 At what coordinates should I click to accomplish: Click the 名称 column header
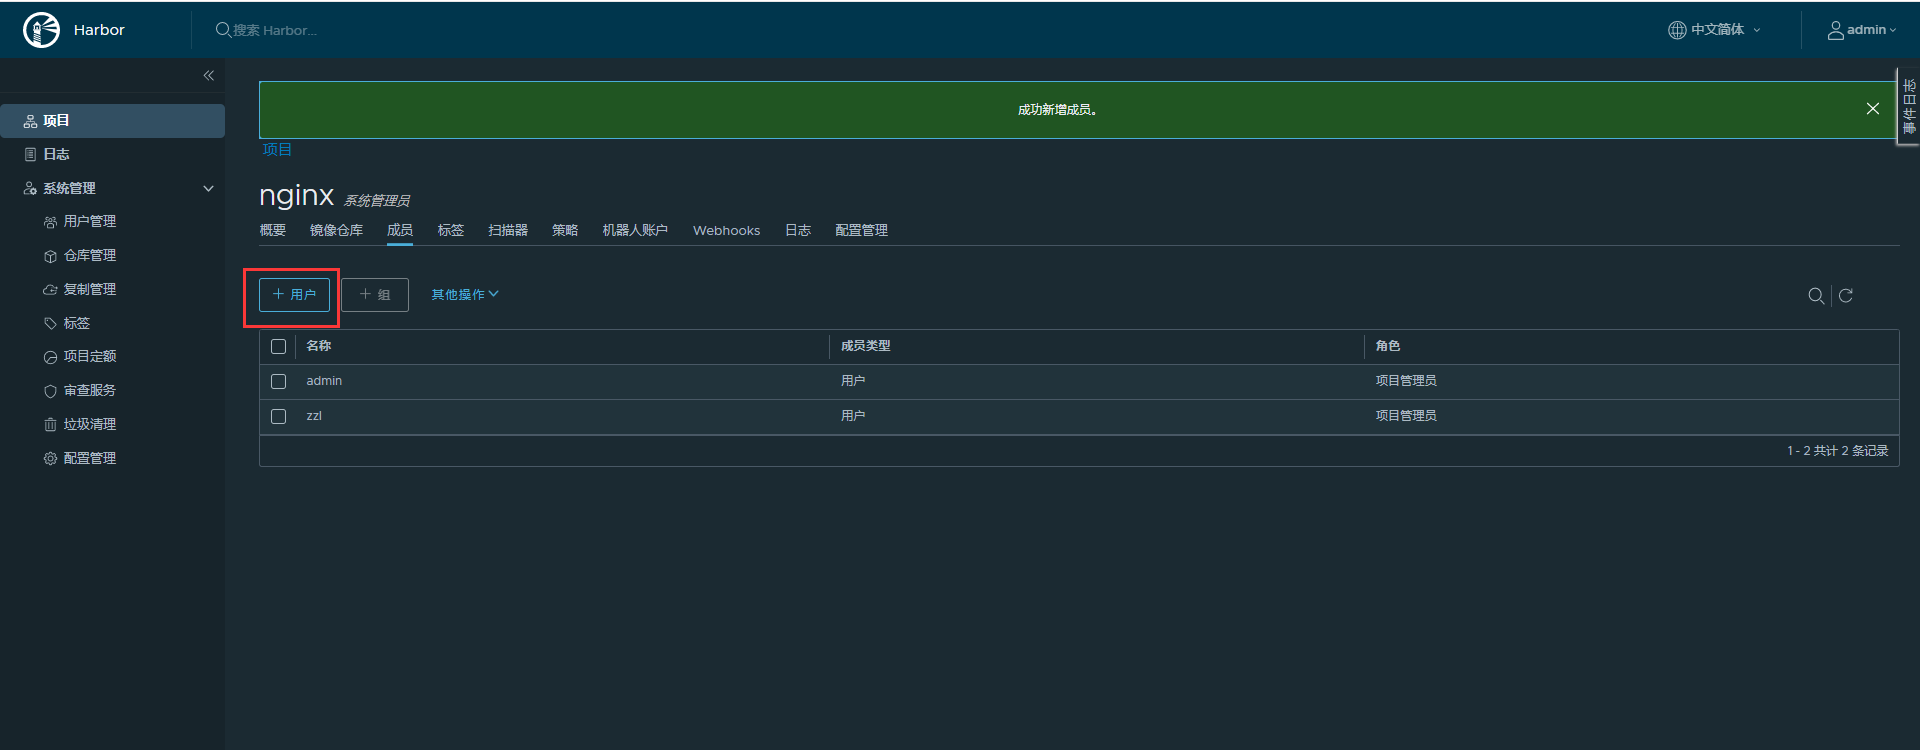(x=318, y=346)
